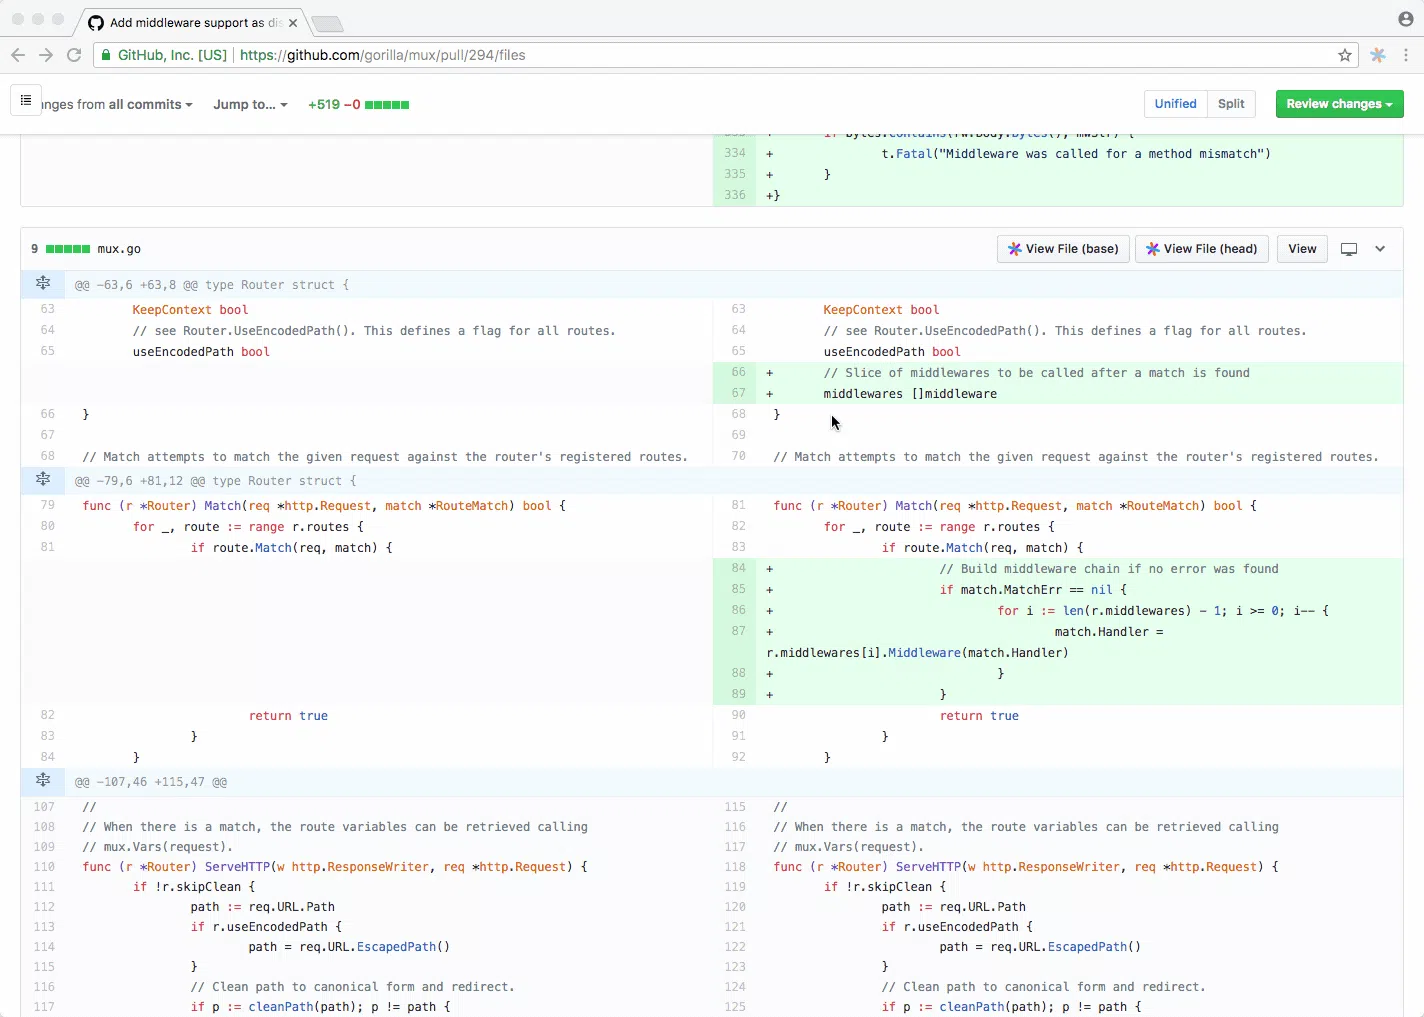This screenshot has width=1424, height=1017.
Task: Click the diffstat bar next to +519 −0
Action: [387, 104]
